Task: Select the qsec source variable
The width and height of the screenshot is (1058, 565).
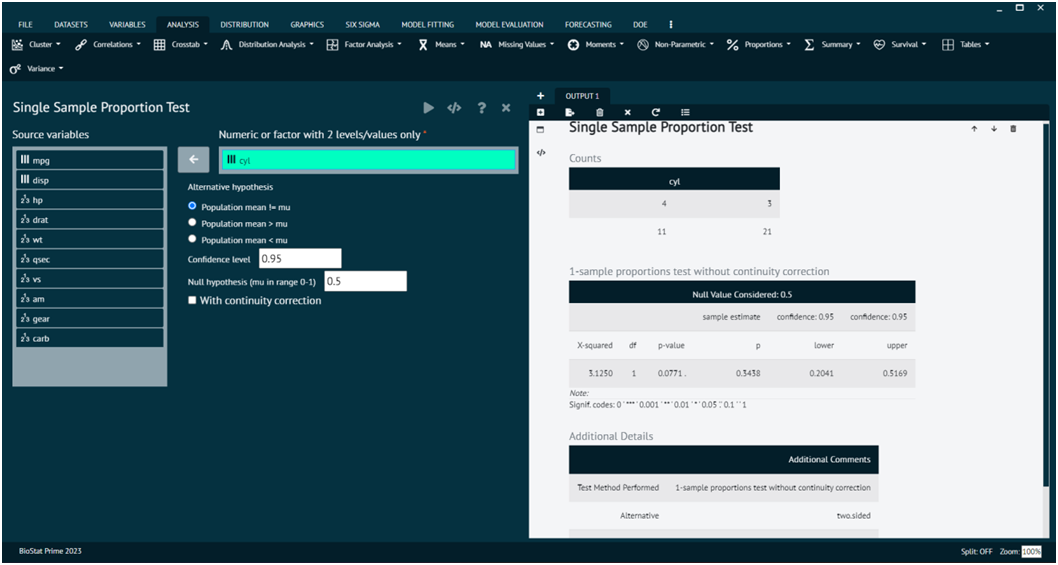Action: coord(90,259)
